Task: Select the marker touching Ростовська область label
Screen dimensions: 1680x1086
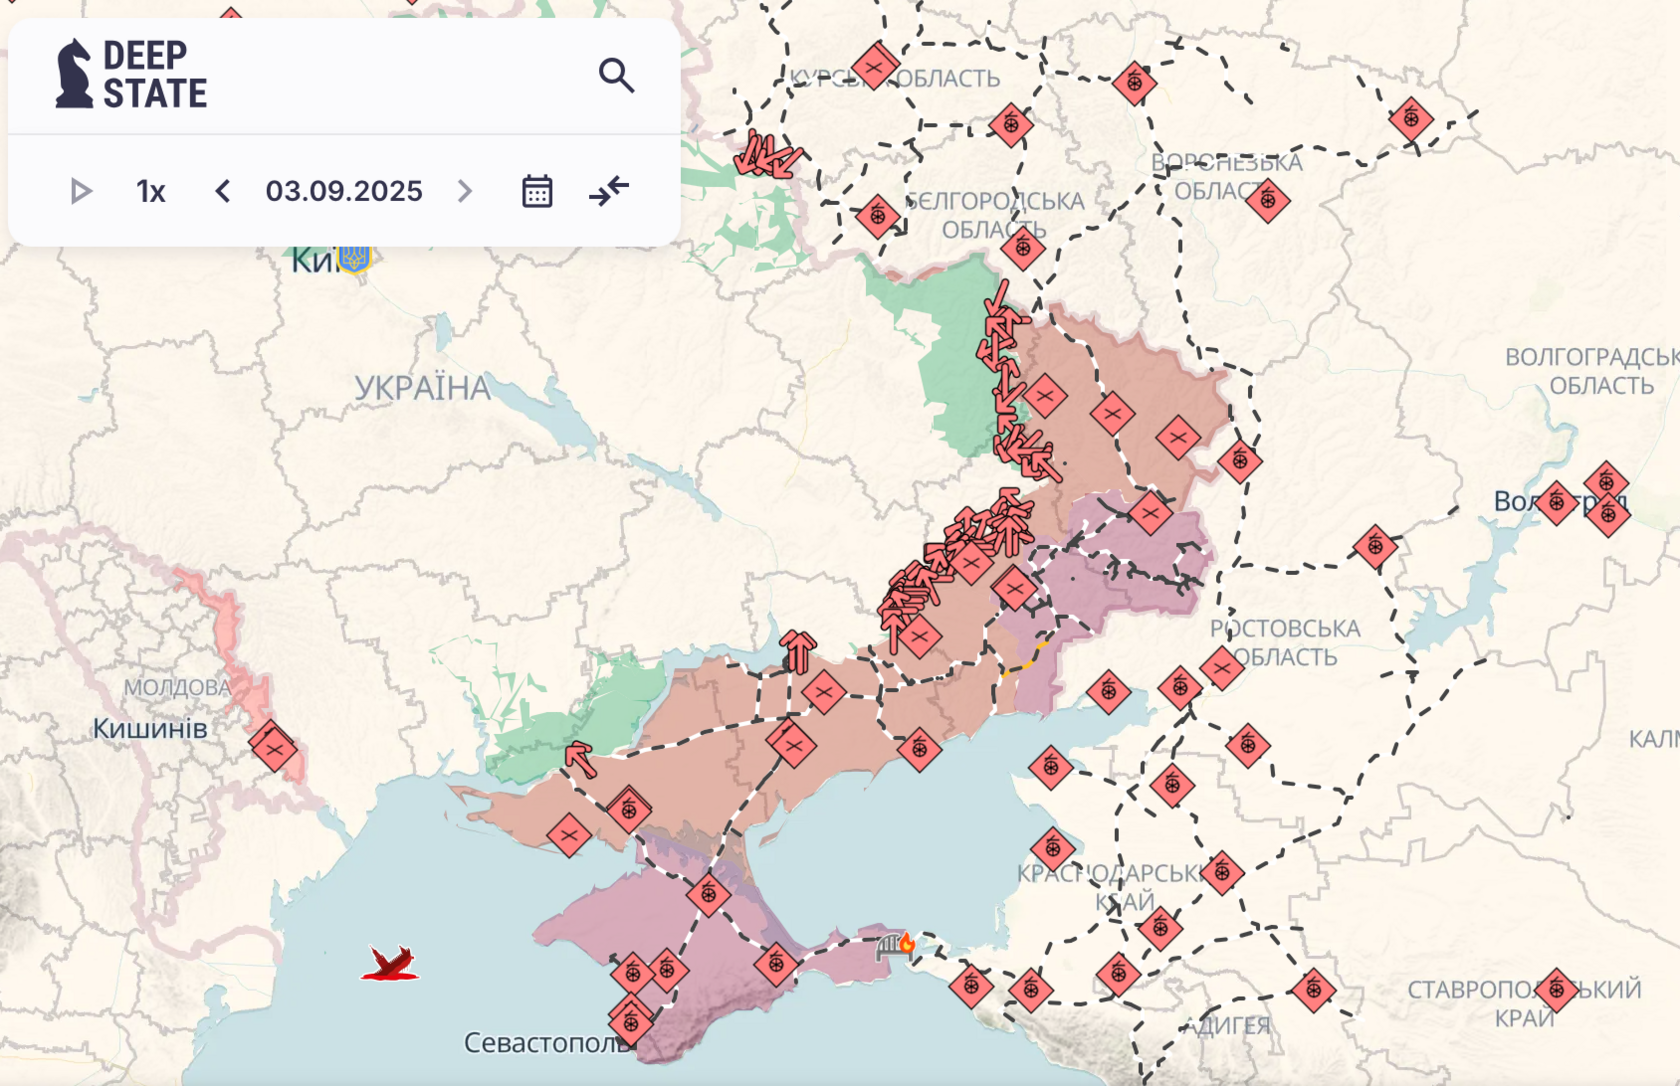Action: tap(1221, 668)
